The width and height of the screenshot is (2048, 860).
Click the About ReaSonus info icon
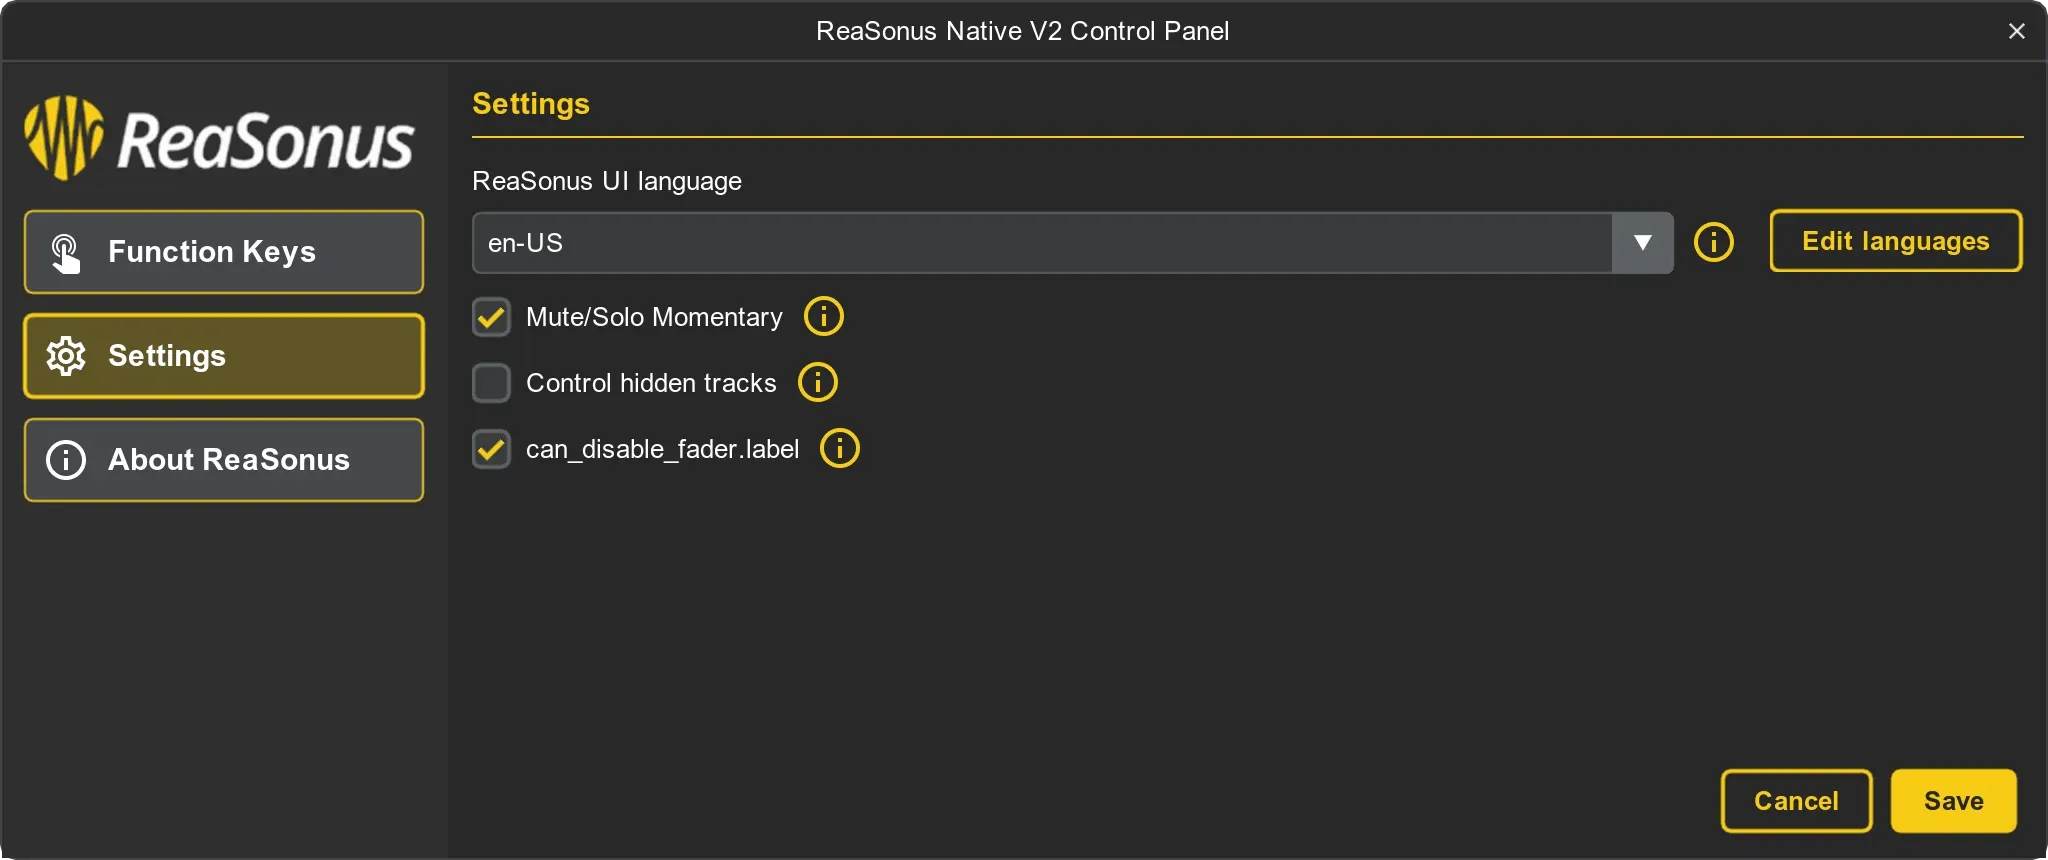click(x=66, y=460)
